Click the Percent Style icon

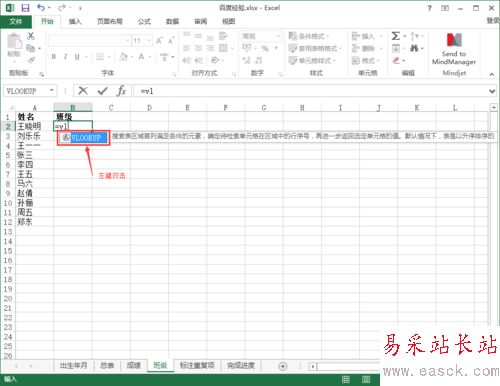coord(265,49)
